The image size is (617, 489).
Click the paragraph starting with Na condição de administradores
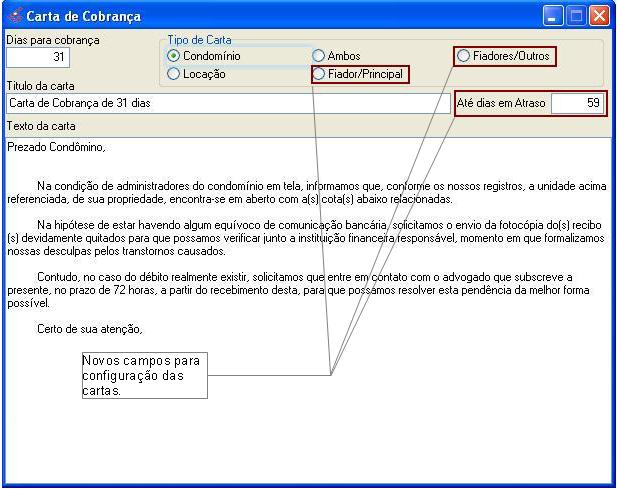coord(300,191)
